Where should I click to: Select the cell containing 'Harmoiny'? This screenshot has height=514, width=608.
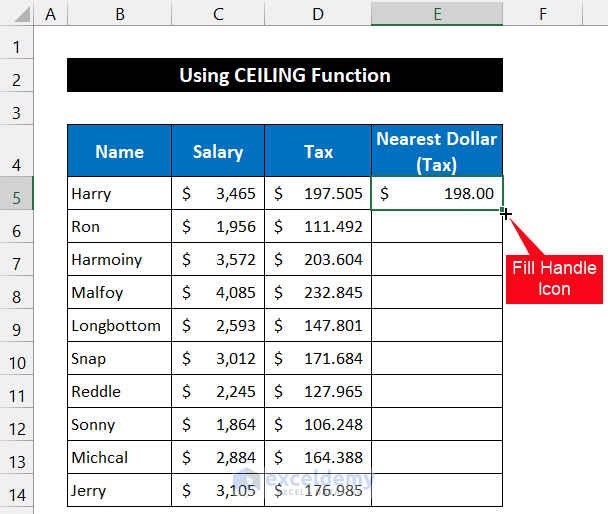pos(119,259)
